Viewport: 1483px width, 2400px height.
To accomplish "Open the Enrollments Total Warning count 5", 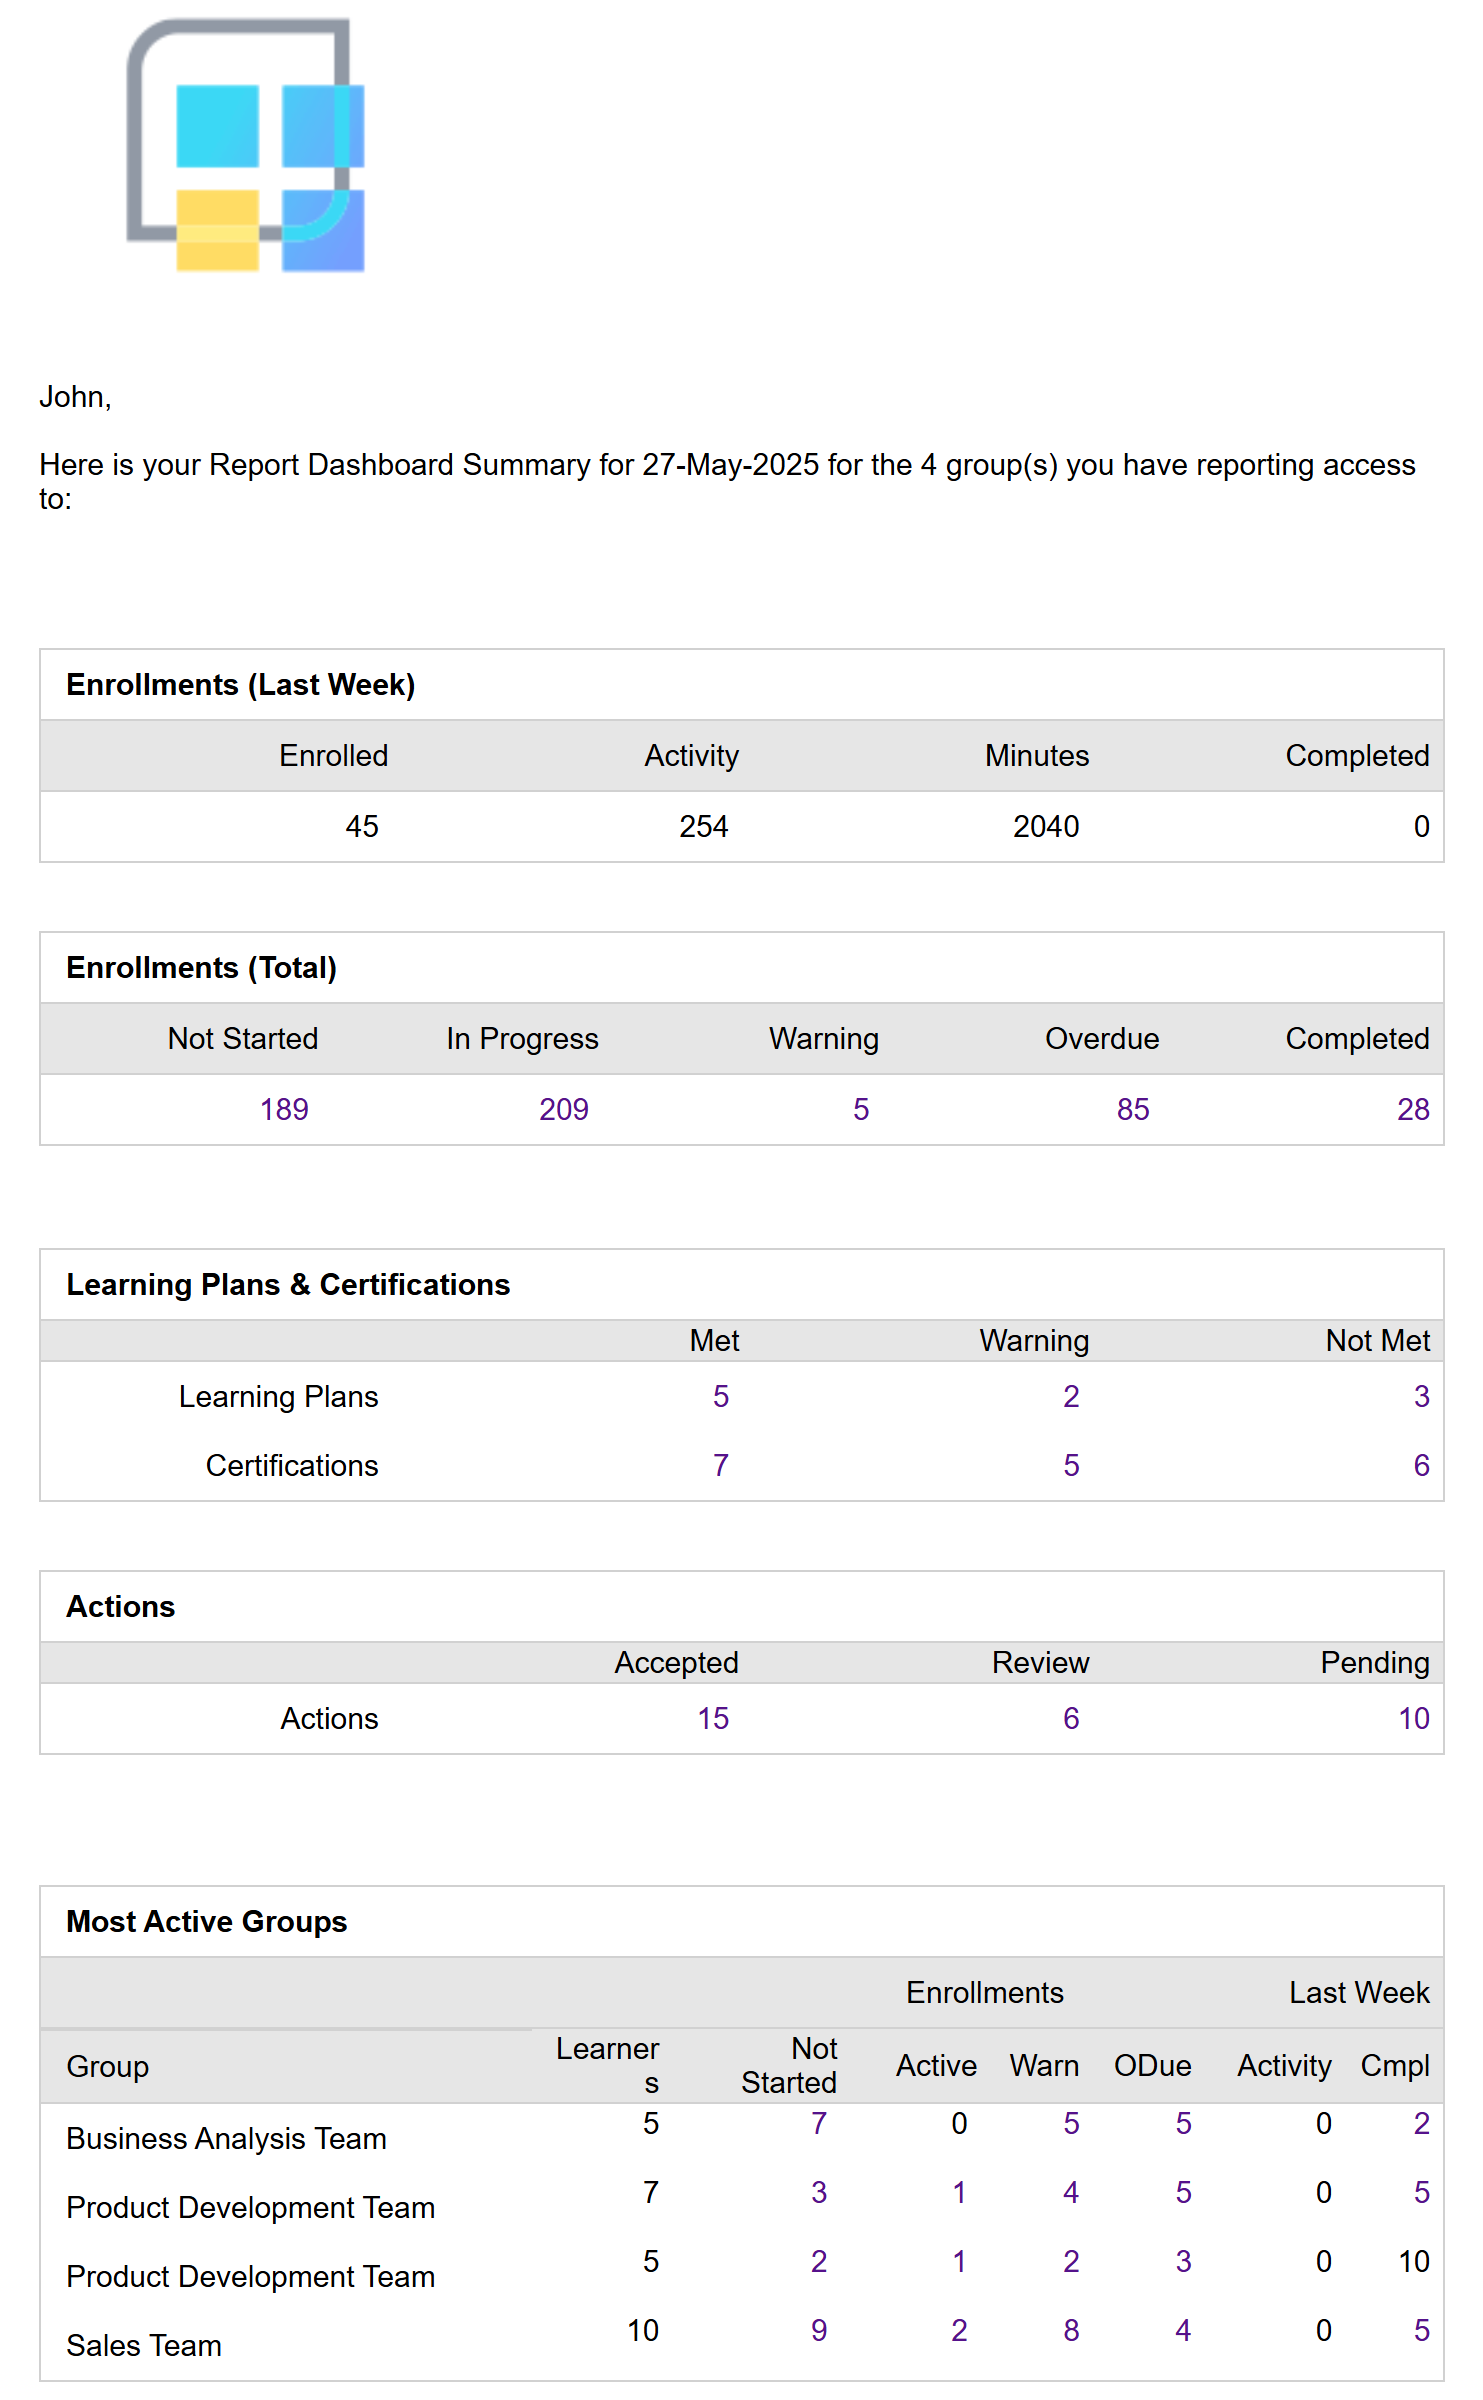I will pyautogui.click(x=861, y=1109).
